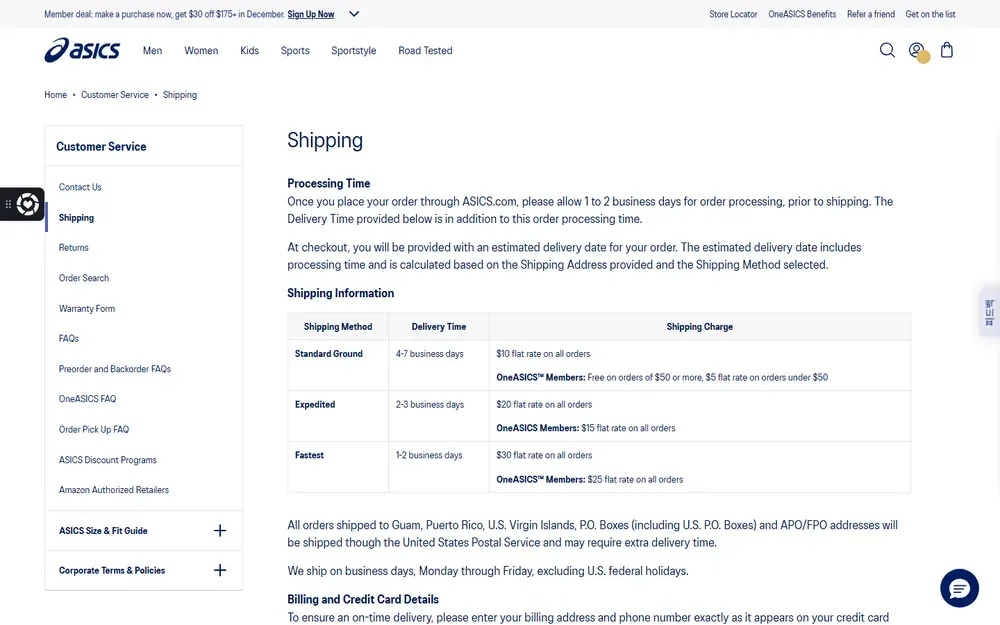Open the account profile icon
This screenshot has width=1000, height=625.
(x=916, y=50)
